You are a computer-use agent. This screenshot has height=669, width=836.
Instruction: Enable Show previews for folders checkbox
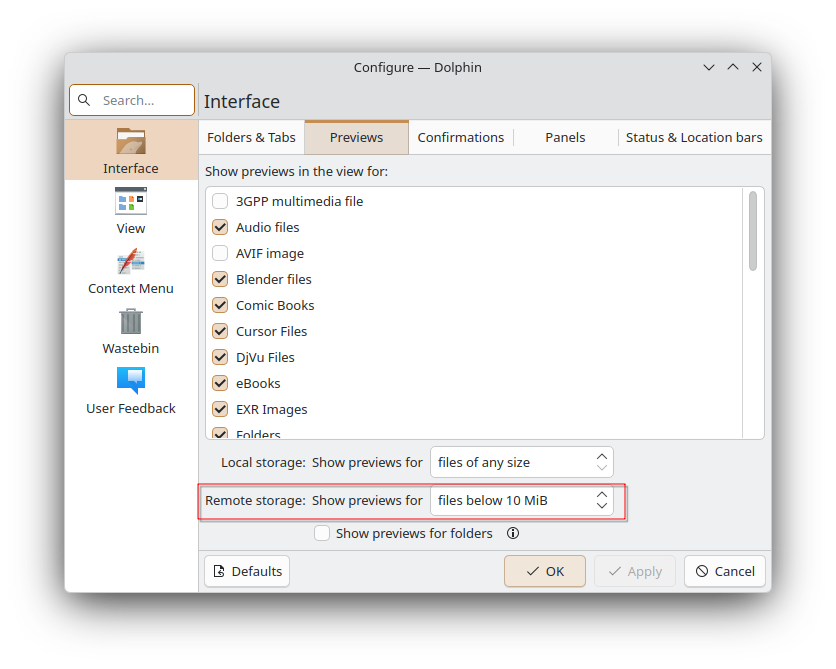pos(322,534)
